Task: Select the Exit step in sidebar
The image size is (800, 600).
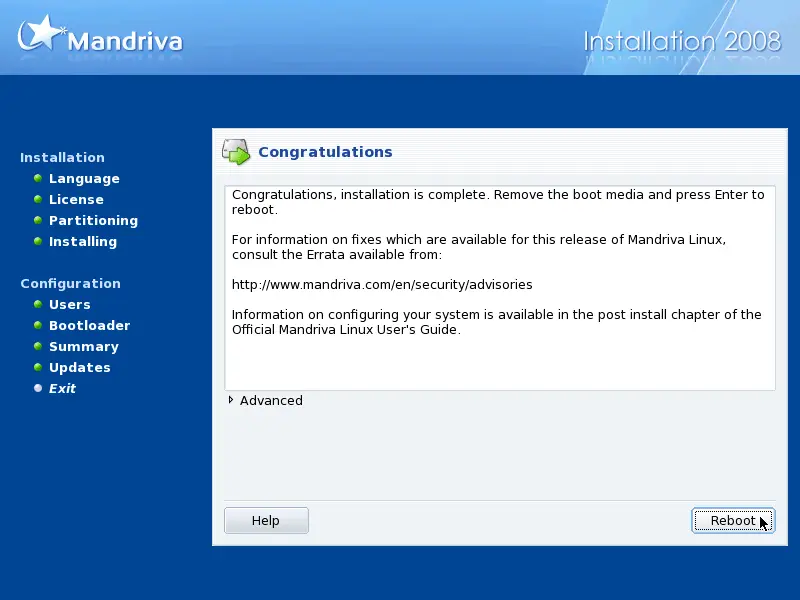Action: (x=62, y=388)
